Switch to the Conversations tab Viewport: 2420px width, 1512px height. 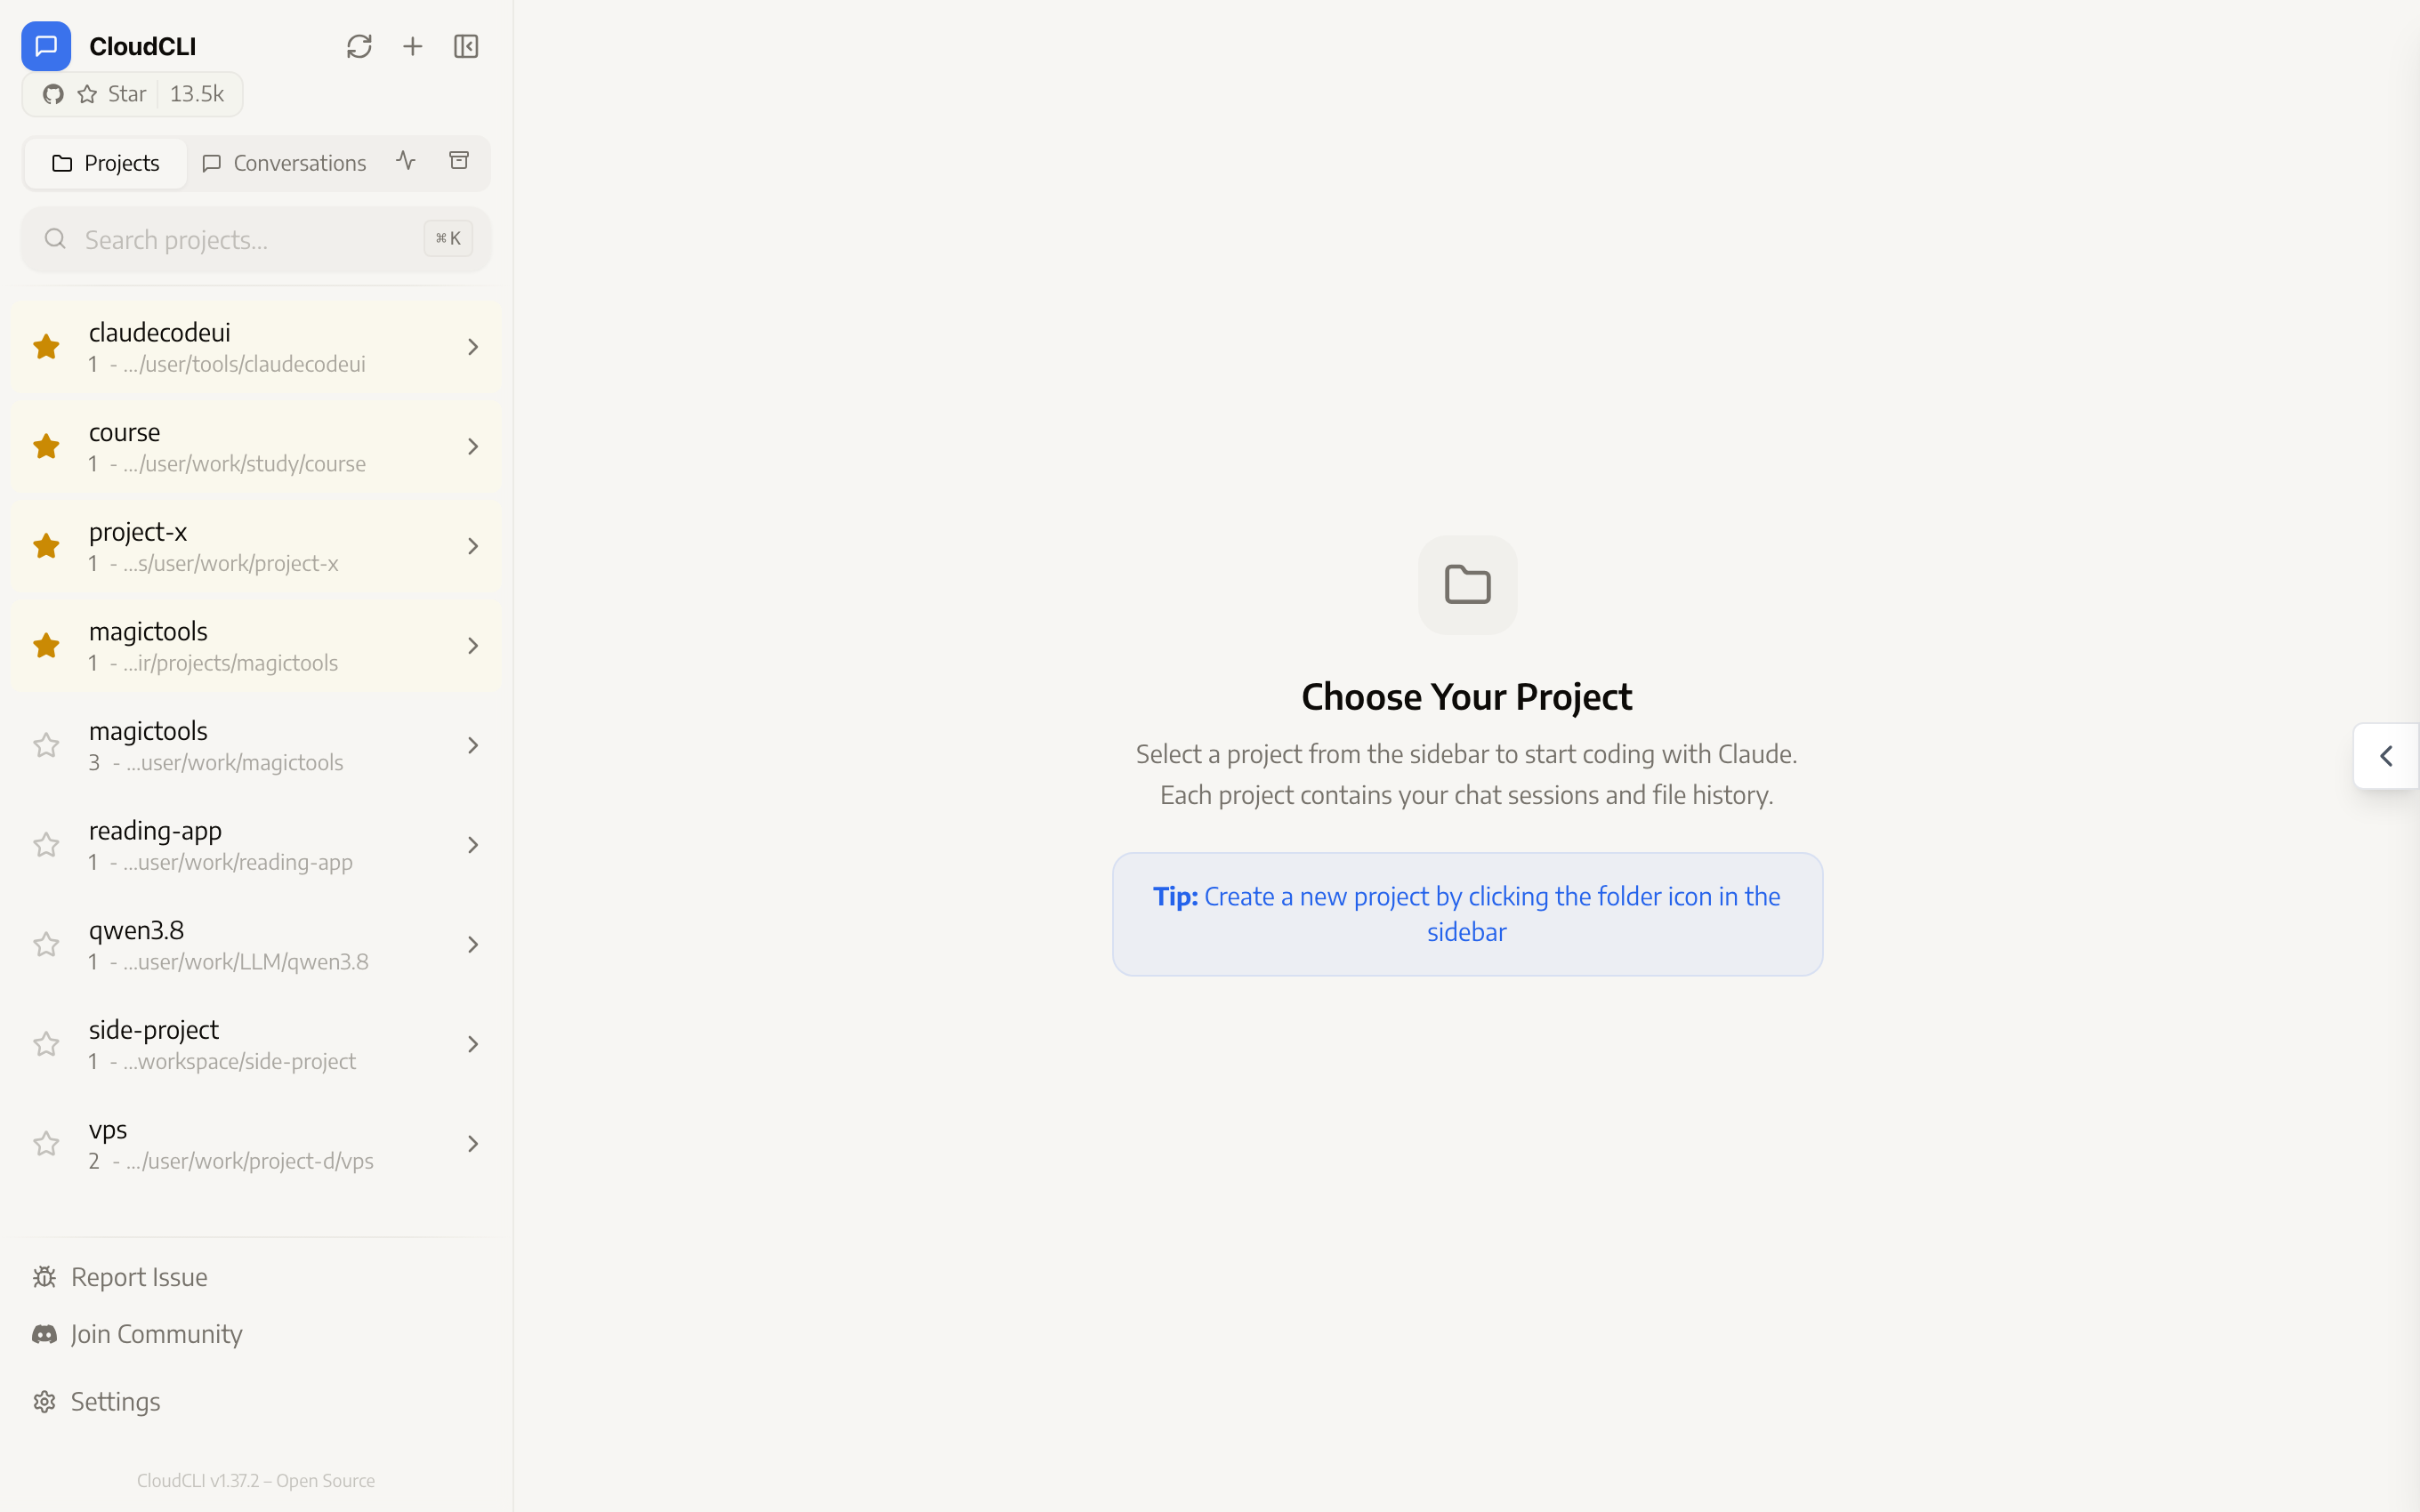coord(284,163)
